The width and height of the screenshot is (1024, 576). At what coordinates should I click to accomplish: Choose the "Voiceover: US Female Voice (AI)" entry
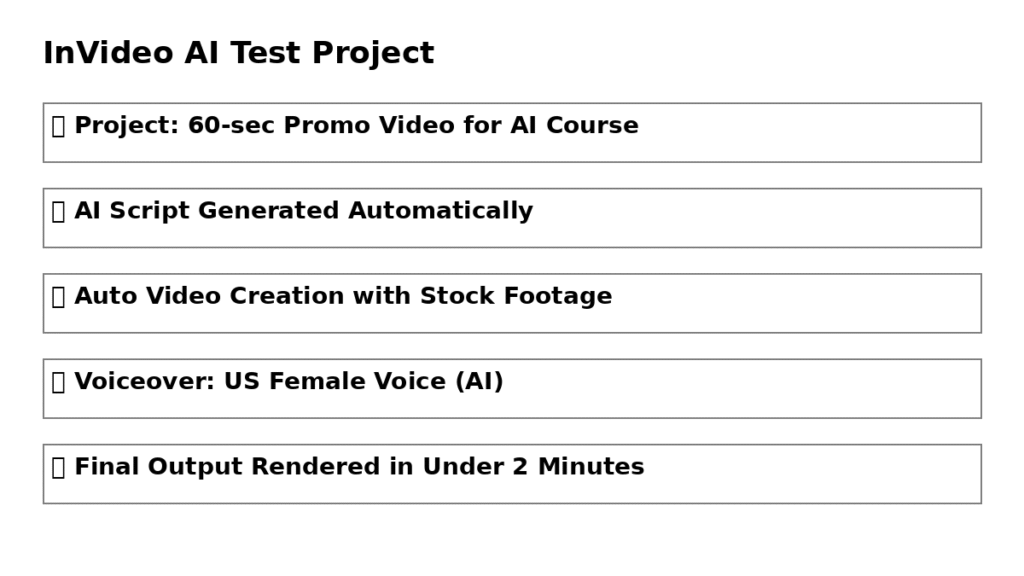tap(289, 382)
